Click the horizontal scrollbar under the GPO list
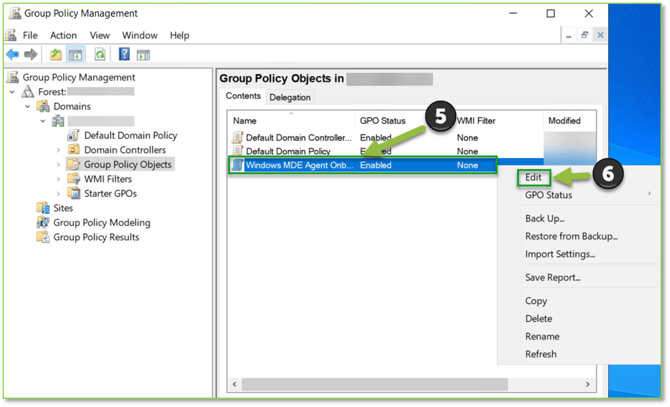 [400, 383]
